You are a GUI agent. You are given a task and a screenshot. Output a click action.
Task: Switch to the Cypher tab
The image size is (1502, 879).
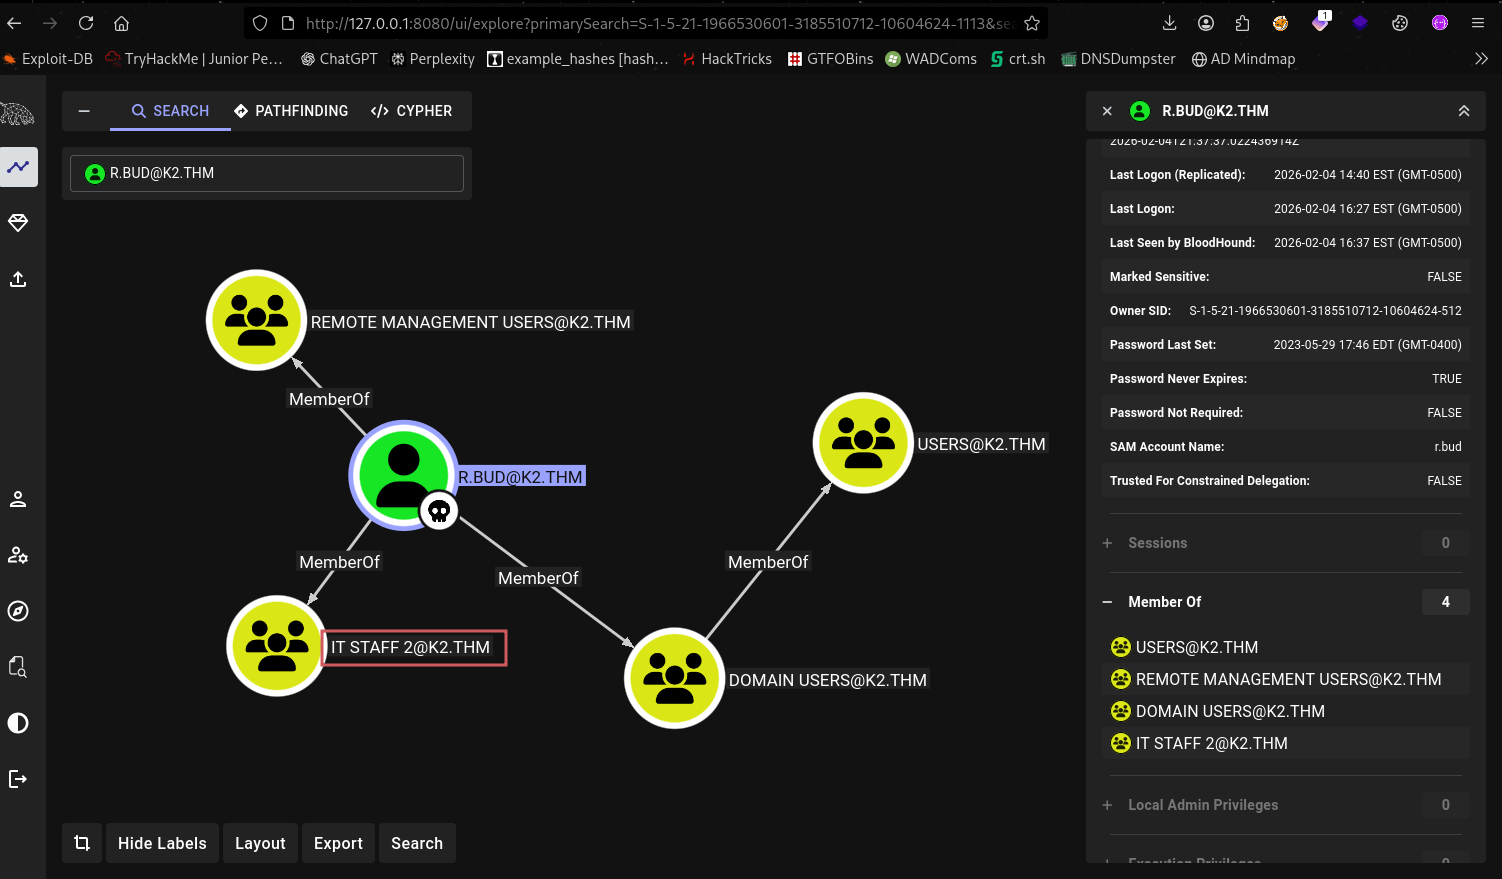click(411, 111)
